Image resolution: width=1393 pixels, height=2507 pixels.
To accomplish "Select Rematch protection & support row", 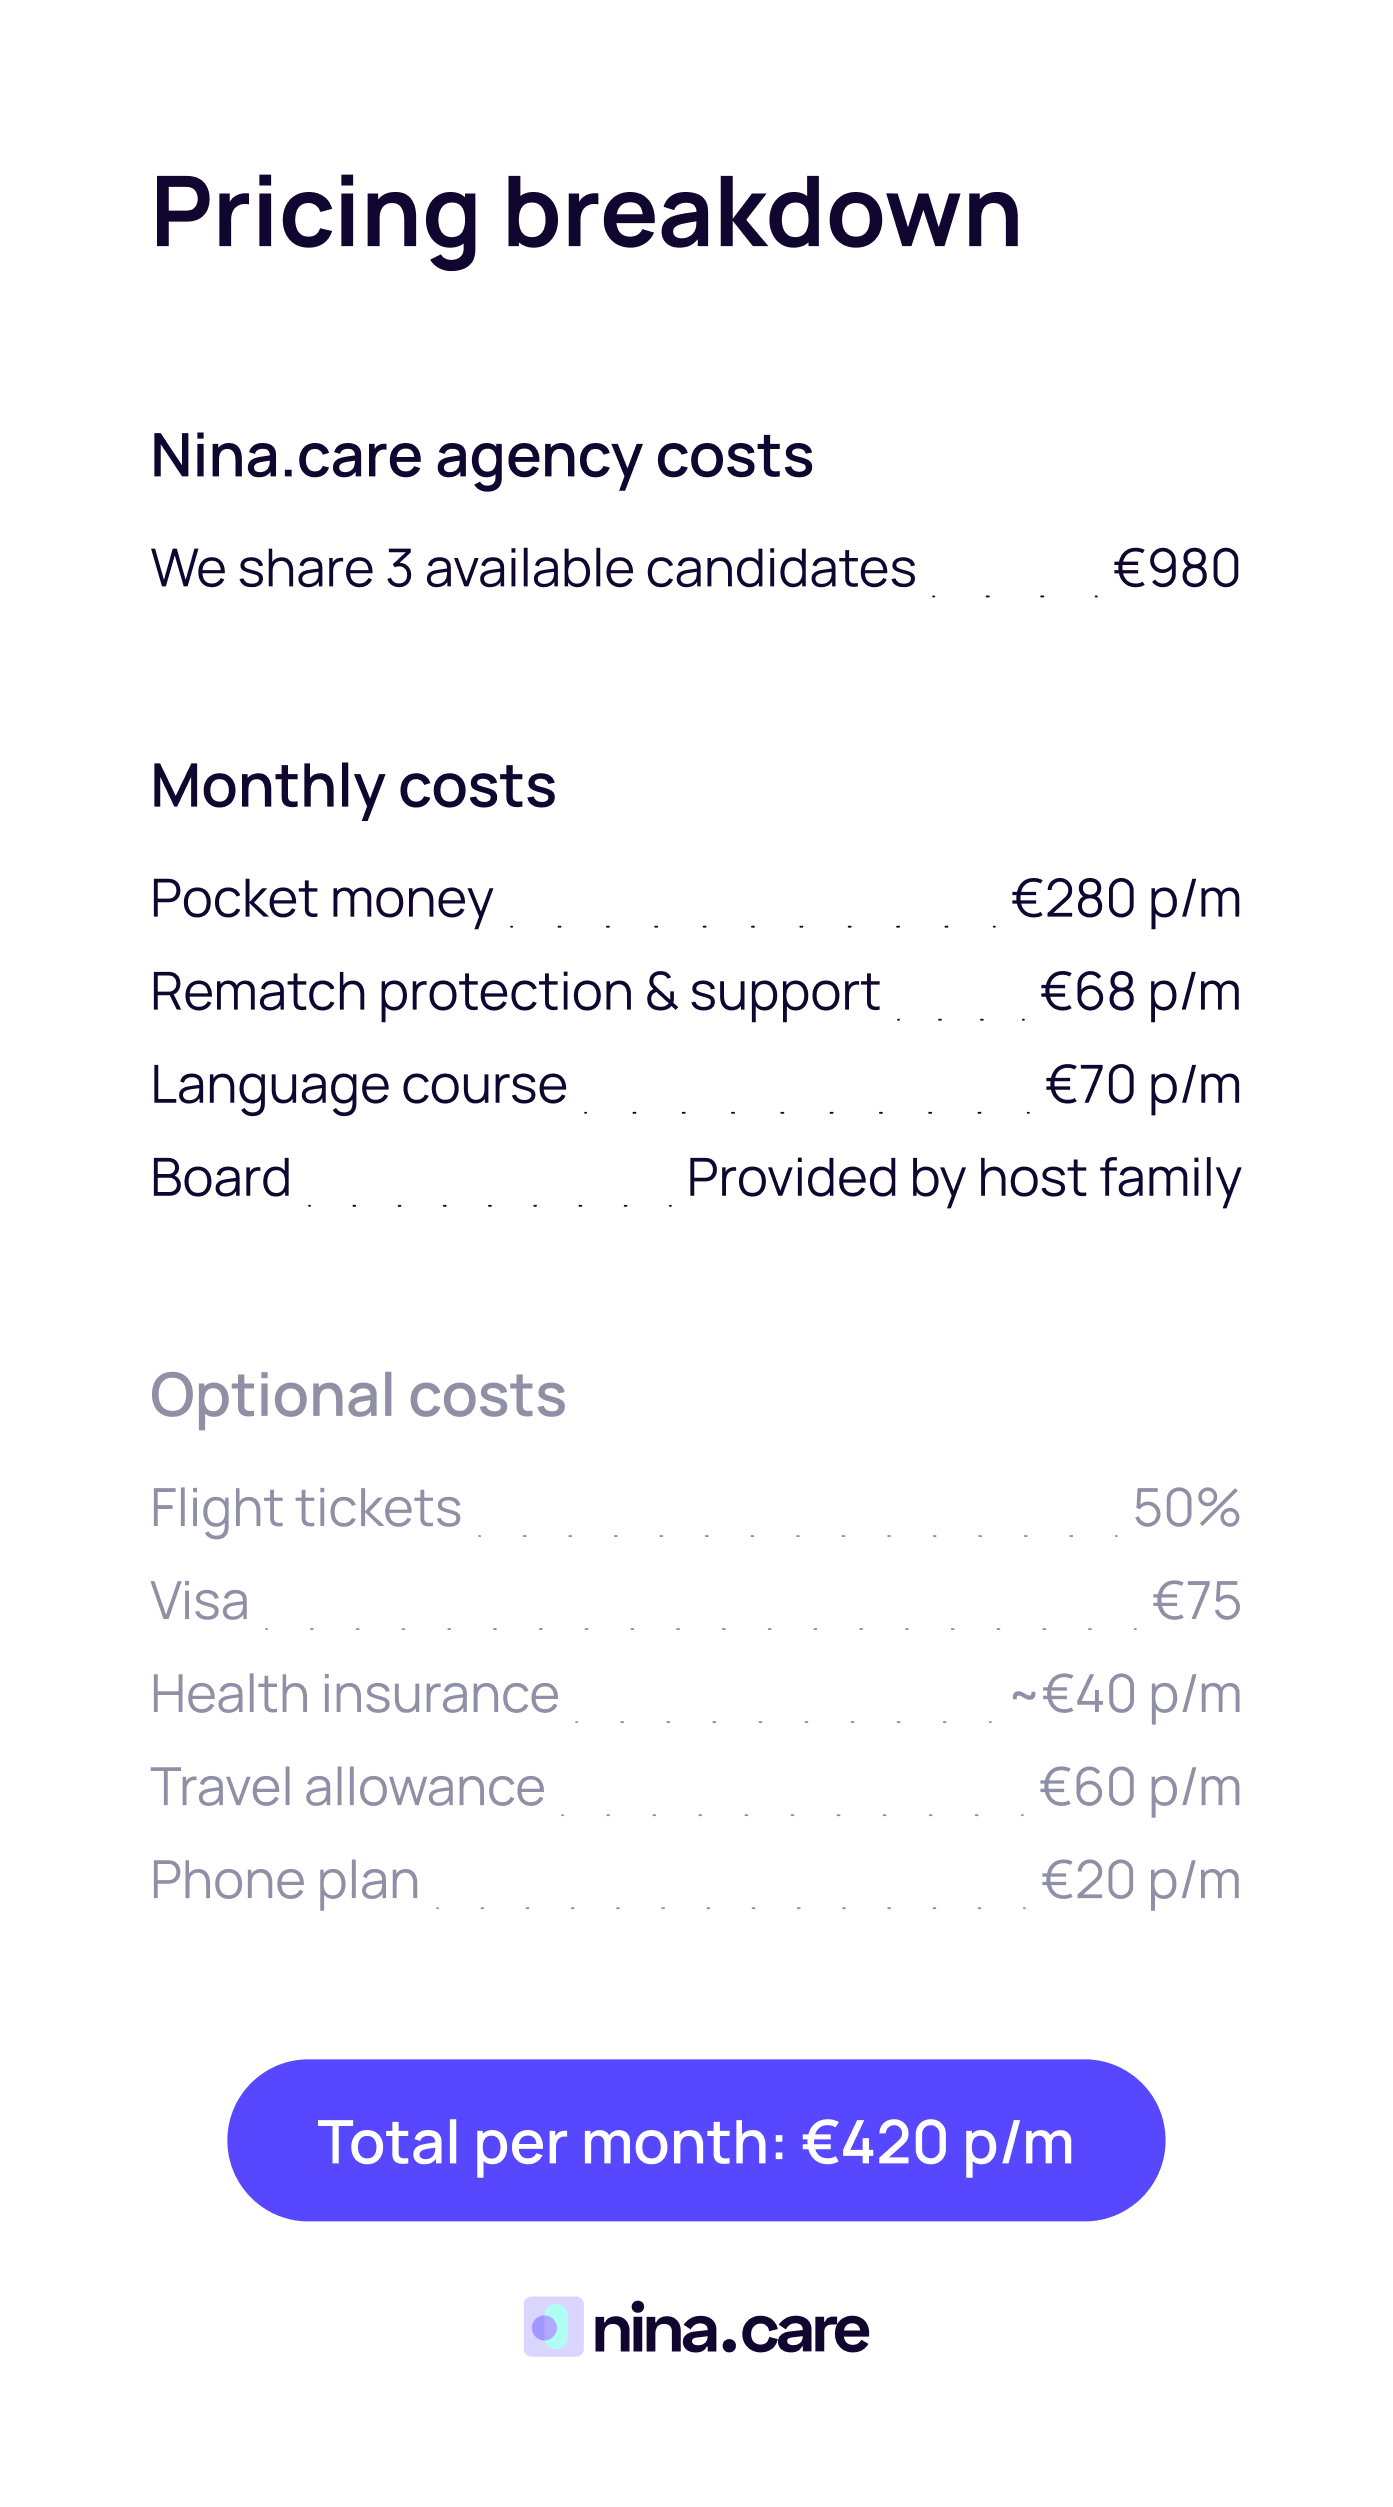I will pyautogui.click(x=515, y=992).
